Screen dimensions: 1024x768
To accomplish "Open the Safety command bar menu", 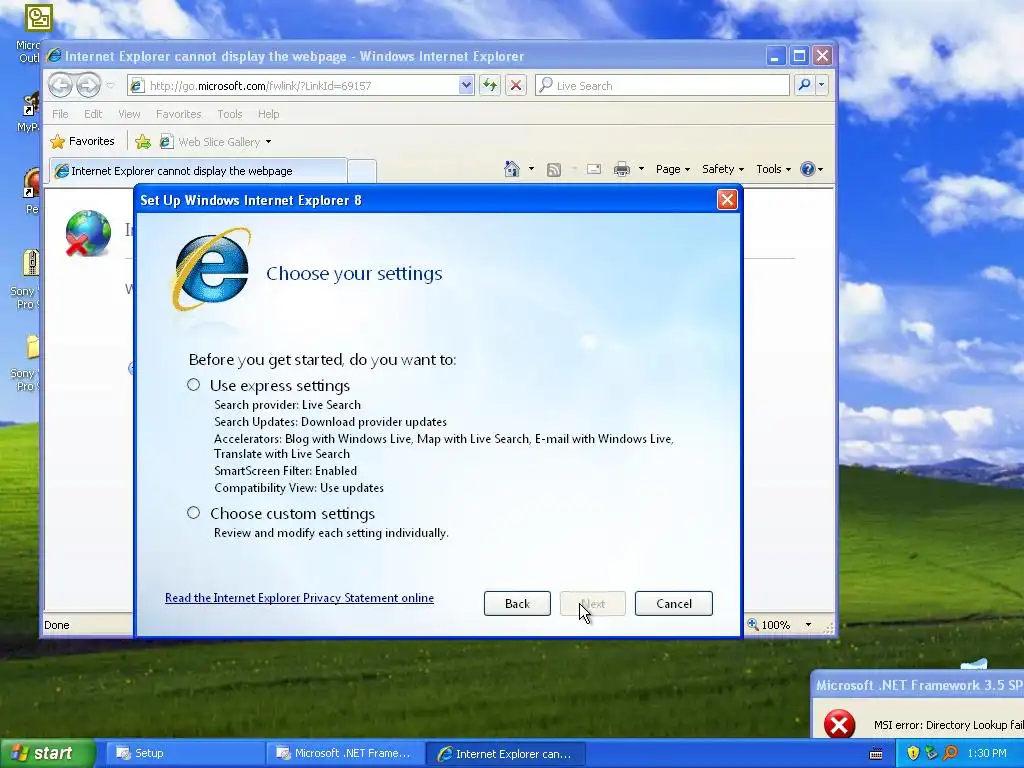I will point(722,169).
